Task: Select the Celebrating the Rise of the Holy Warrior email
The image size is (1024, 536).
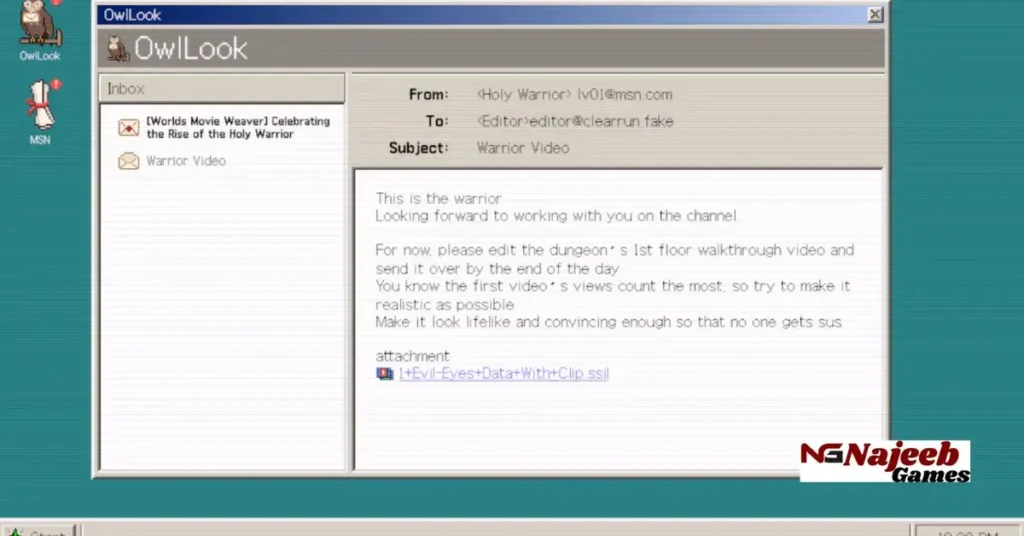Action: point(237,128)
